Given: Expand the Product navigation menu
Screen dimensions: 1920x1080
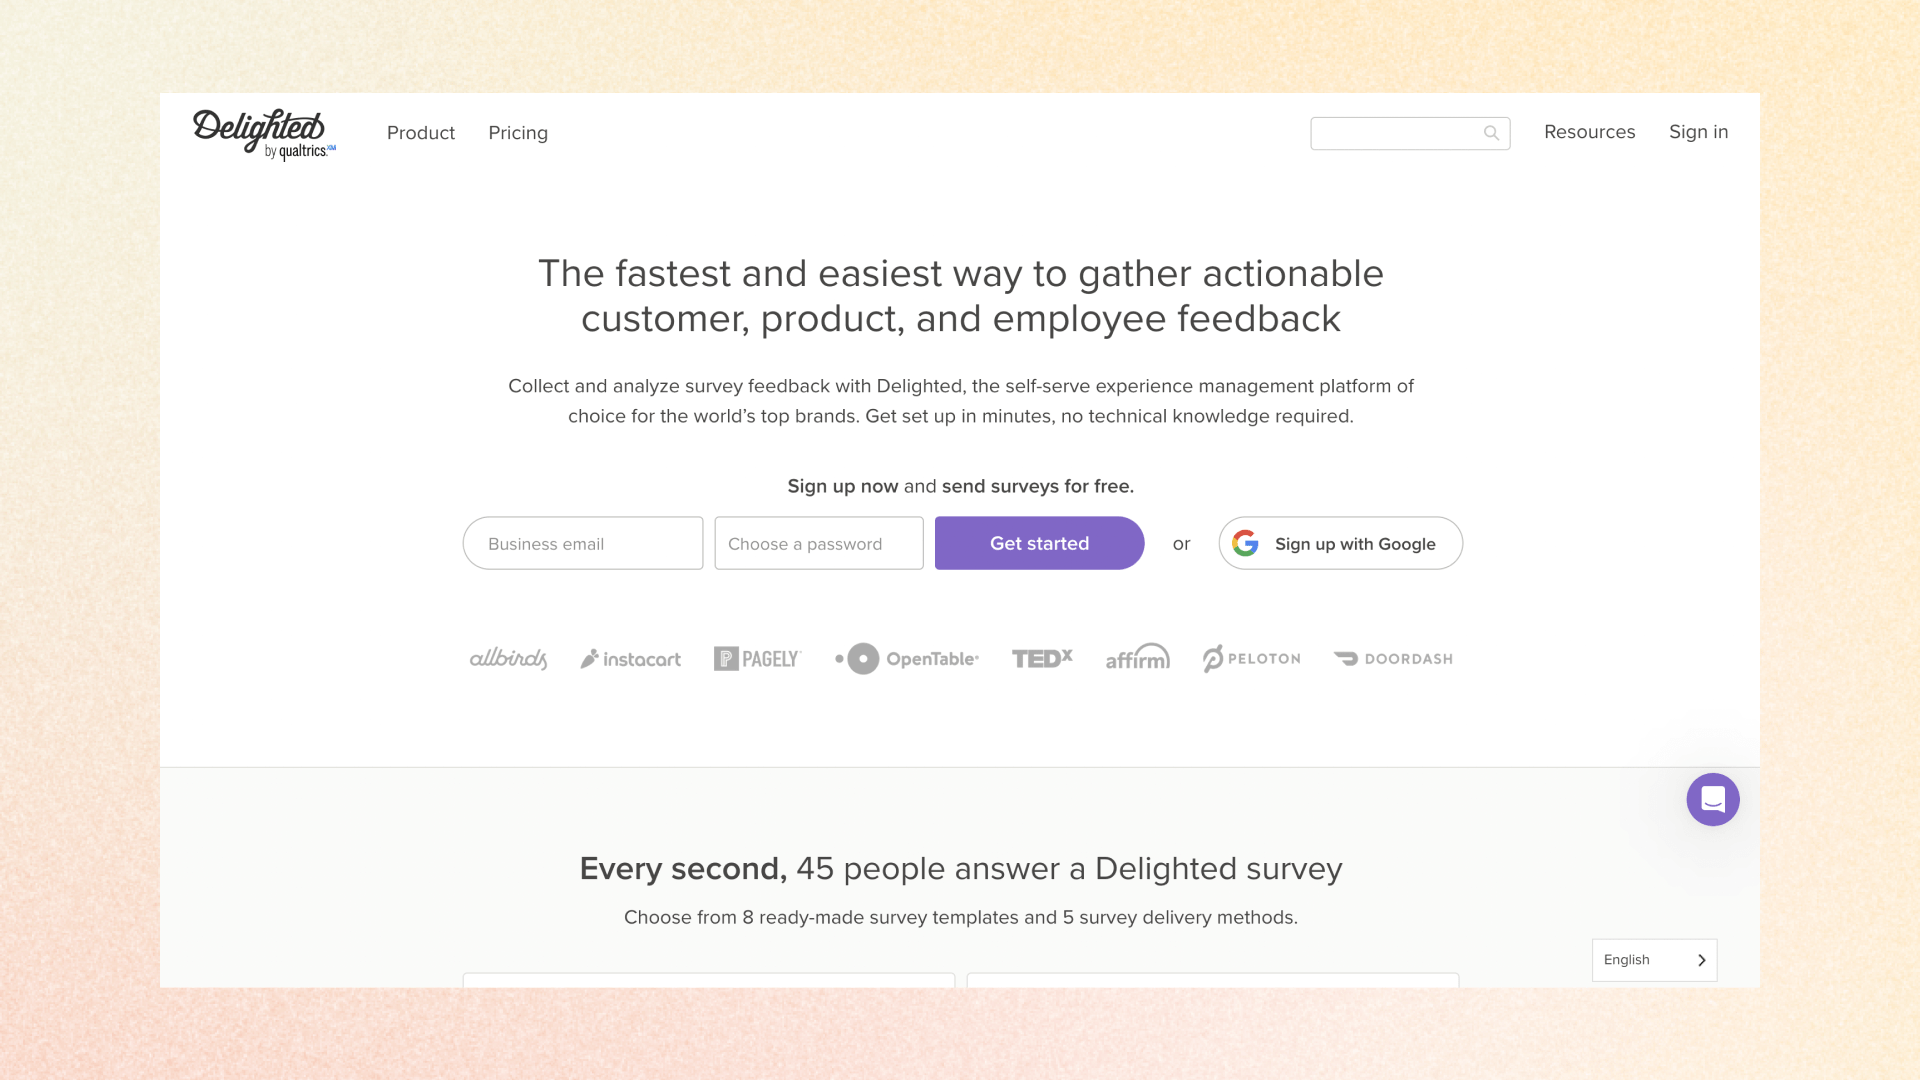Looking at the screenshot, I should click(421, 132).
